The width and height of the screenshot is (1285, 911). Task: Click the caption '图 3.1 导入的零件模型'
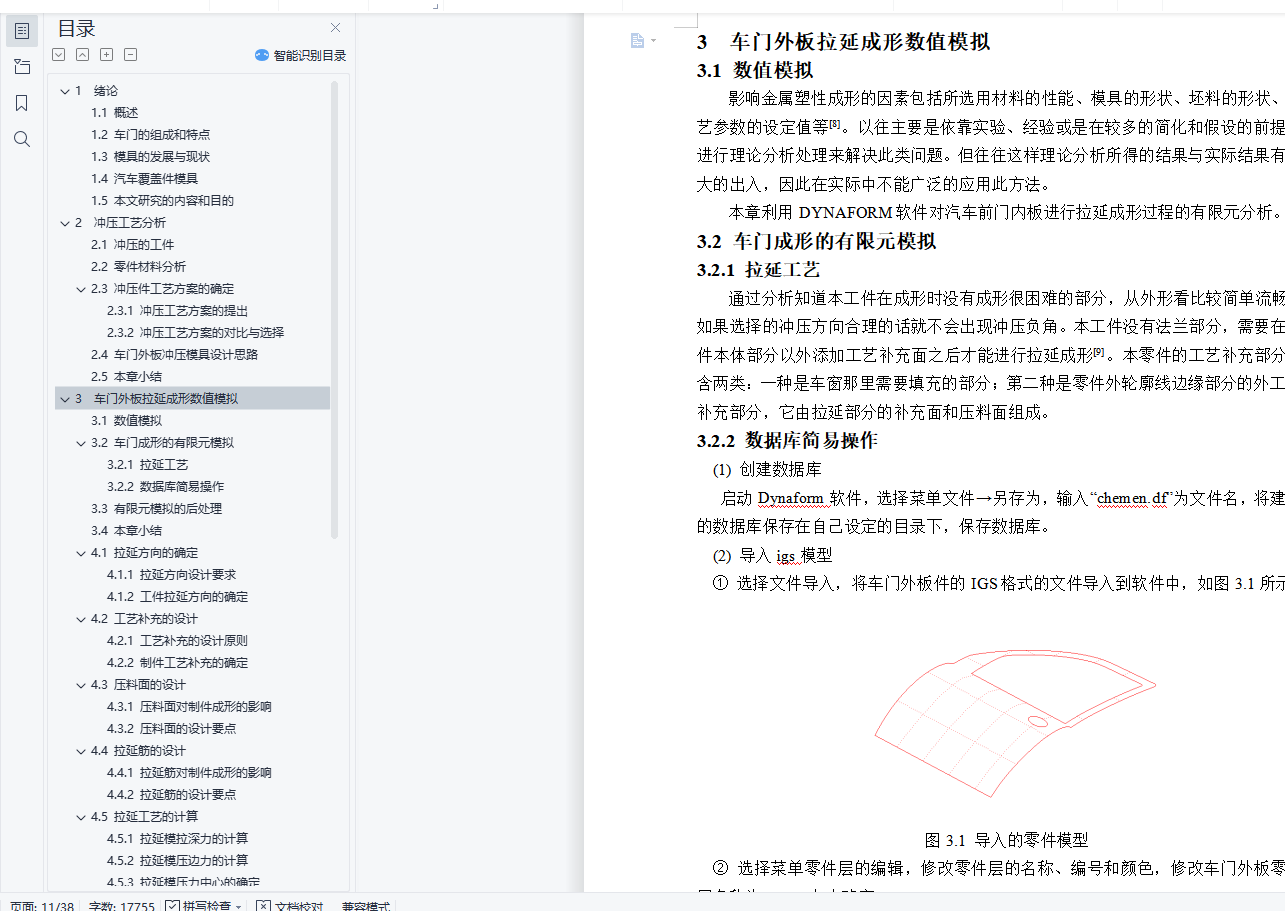pos(1006,840)
